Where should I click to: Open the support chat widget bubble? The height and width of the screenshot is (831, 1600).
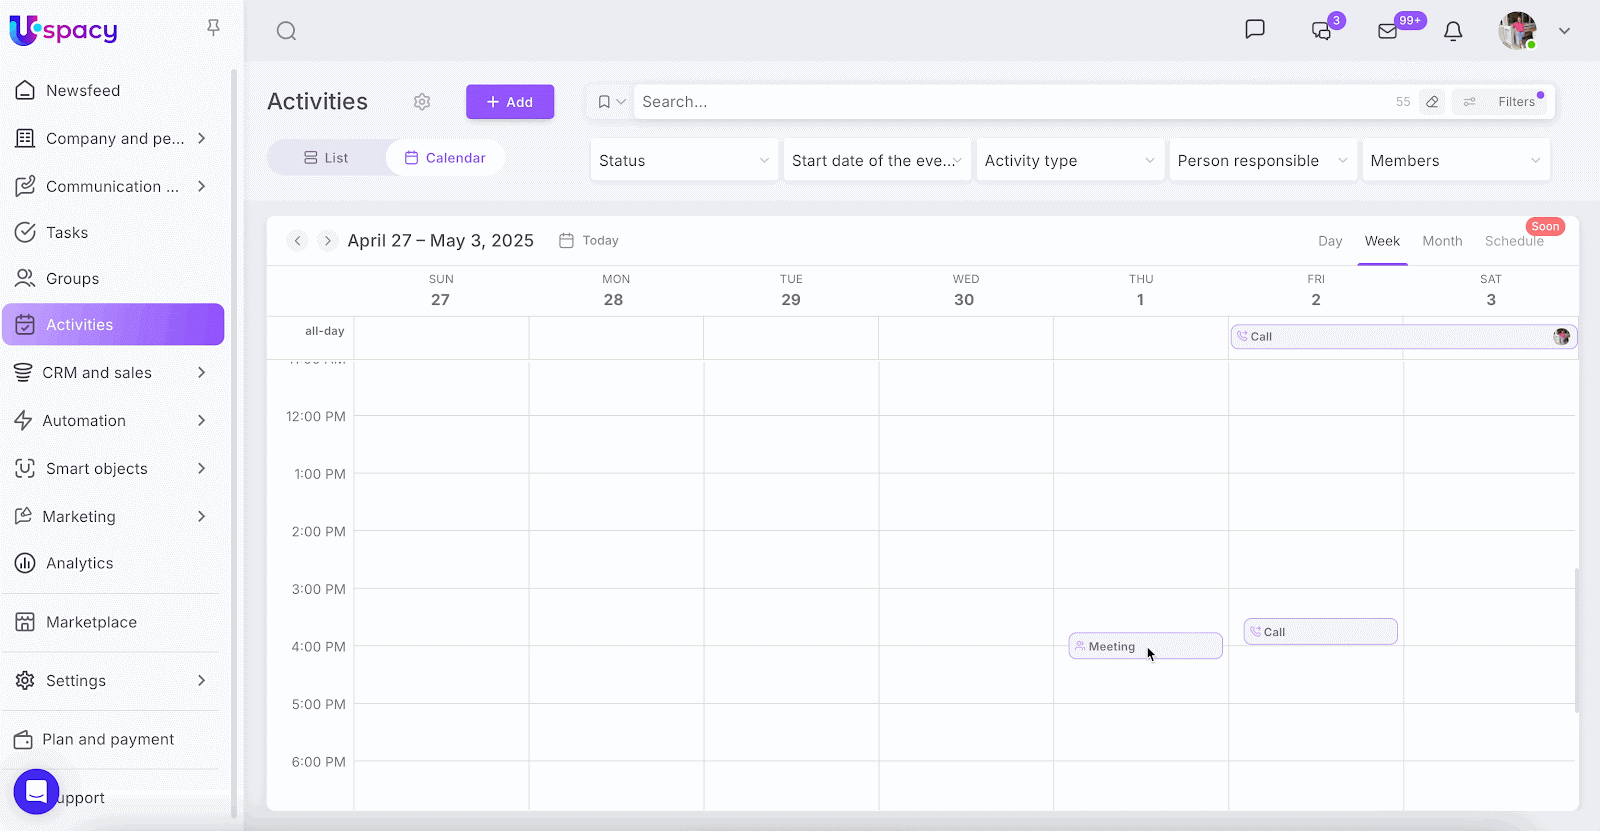pyautogui.click(x=37, y=792)
